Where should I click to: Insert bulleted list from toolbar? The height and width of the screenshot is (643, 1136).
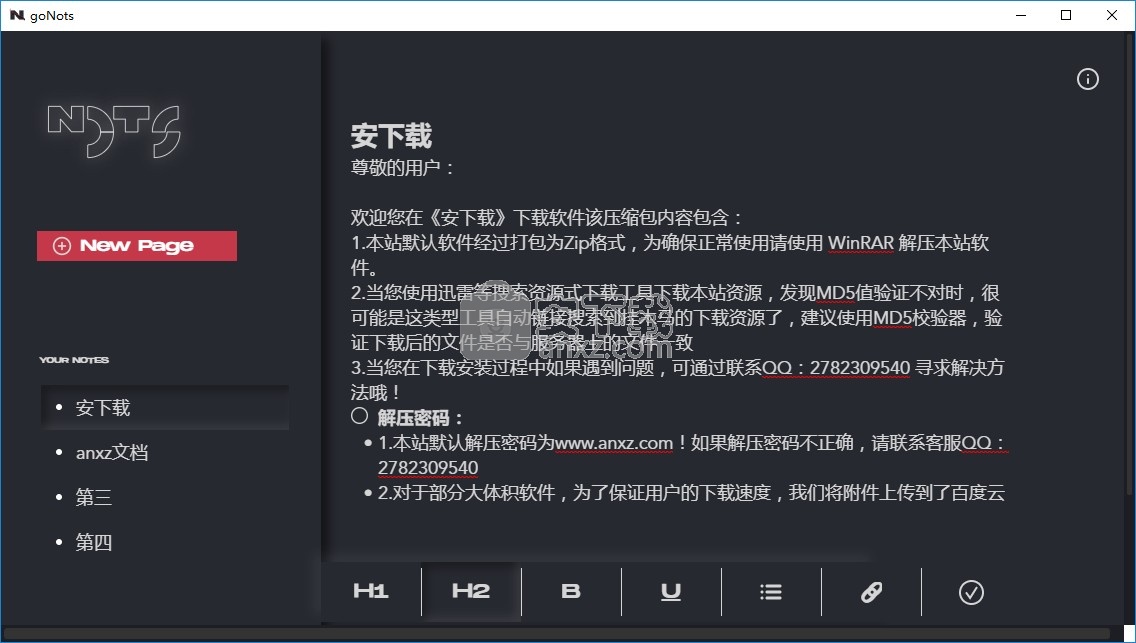pyautogui.click(x=771, y=592)
